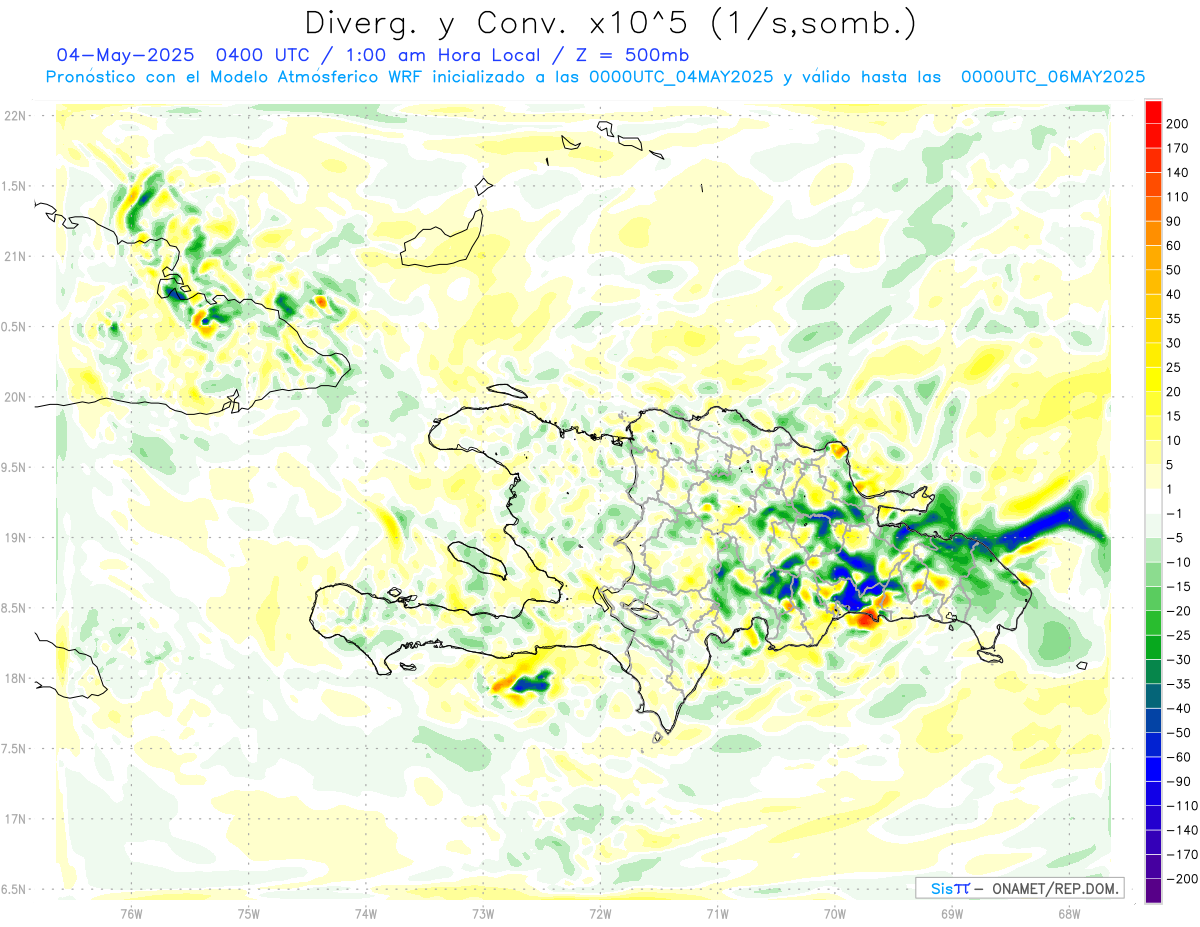
Task: Click the 22N latitude label
Action: coord(15,116)
